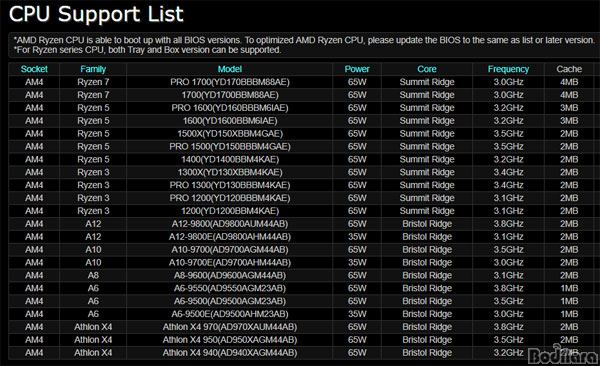Select model A10-9700(AD9700AGM44AB)
600x366 pixels.
[230, 250]
